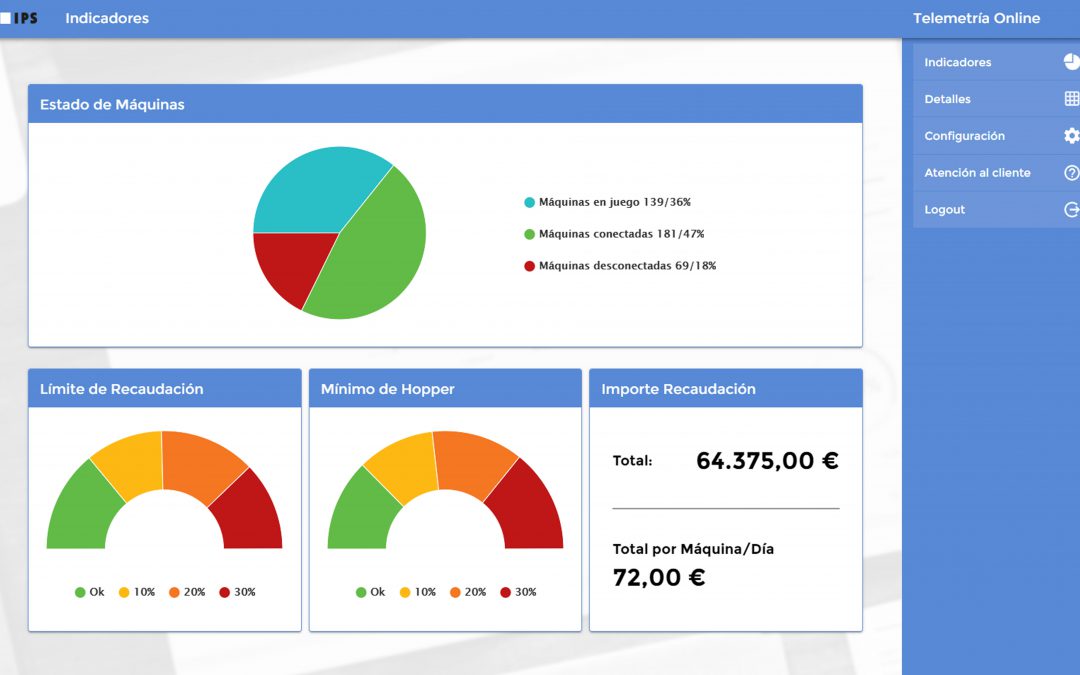
Task: Open Detalles in the sidebar menu
Action: [997, 99]
